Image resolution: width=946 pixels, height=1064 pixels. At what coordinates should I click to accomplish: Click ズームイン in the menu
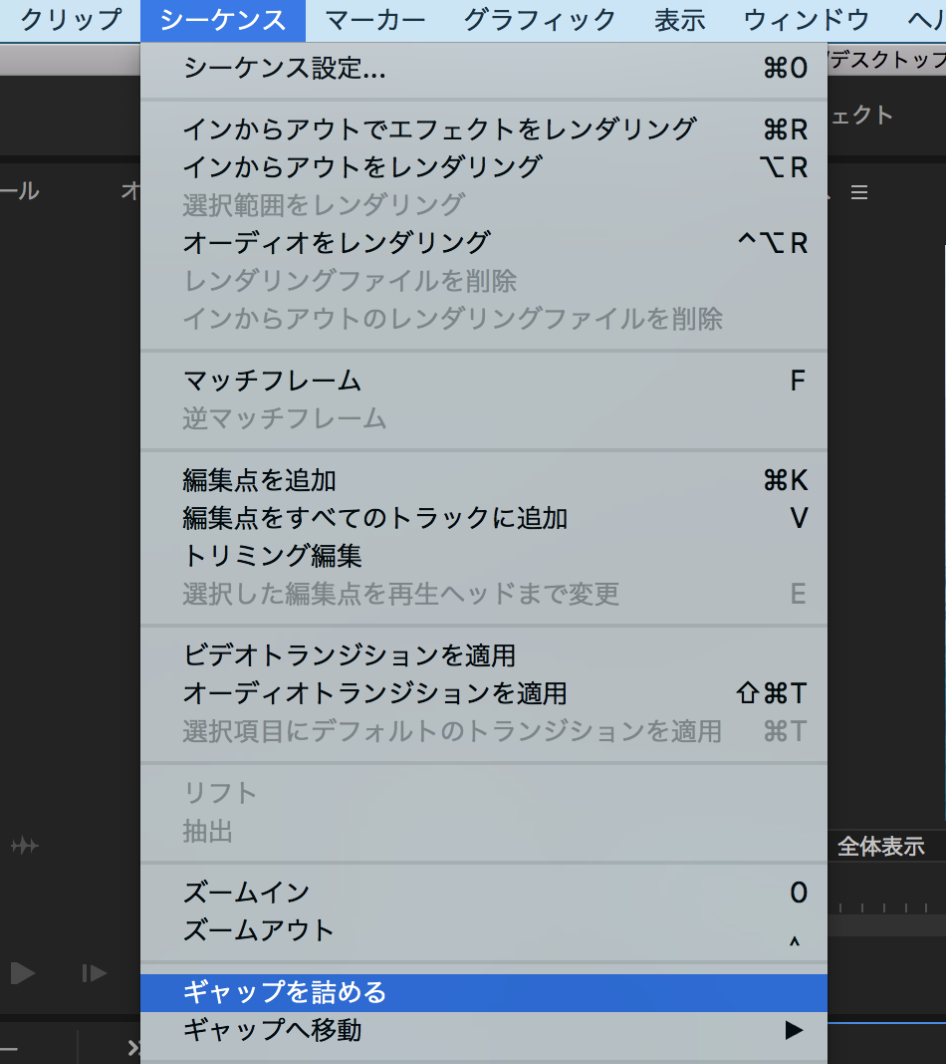(x=246, y=892)
